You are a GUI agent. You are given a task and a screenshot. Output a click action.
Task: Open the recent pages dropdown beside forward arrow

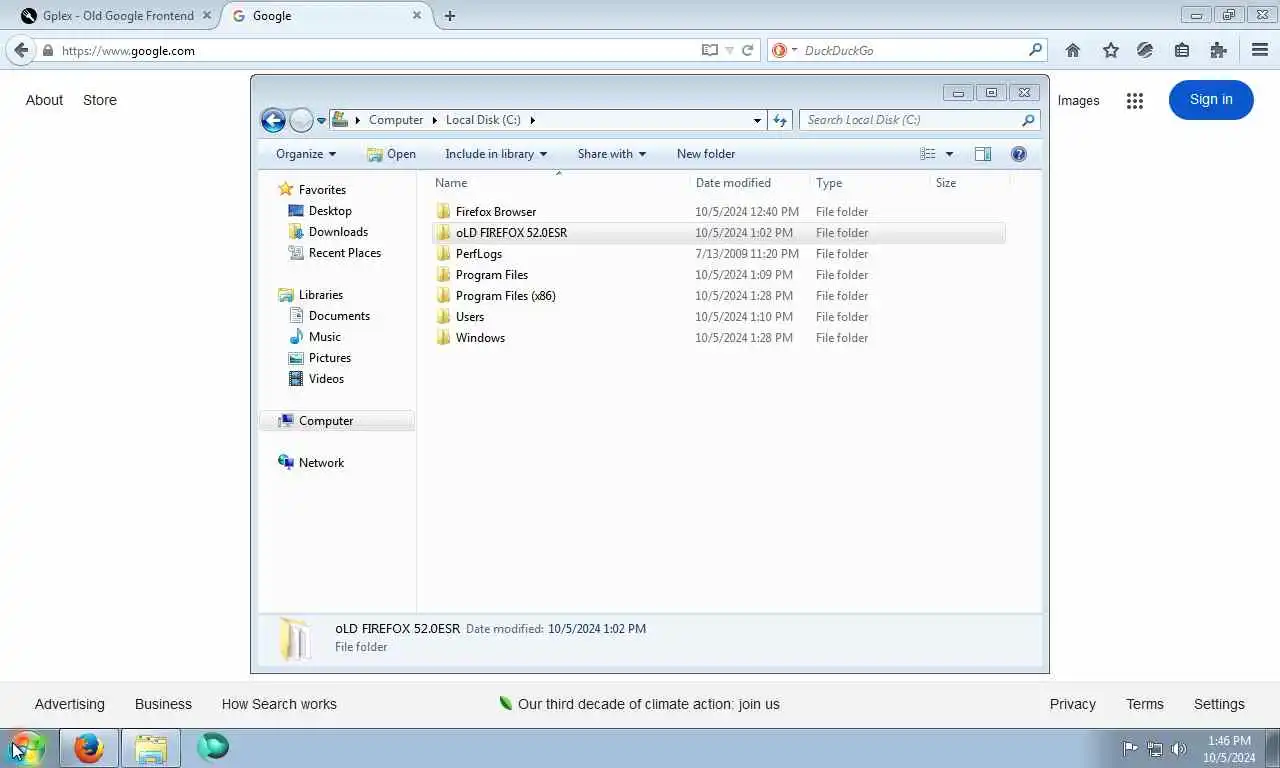321,120
